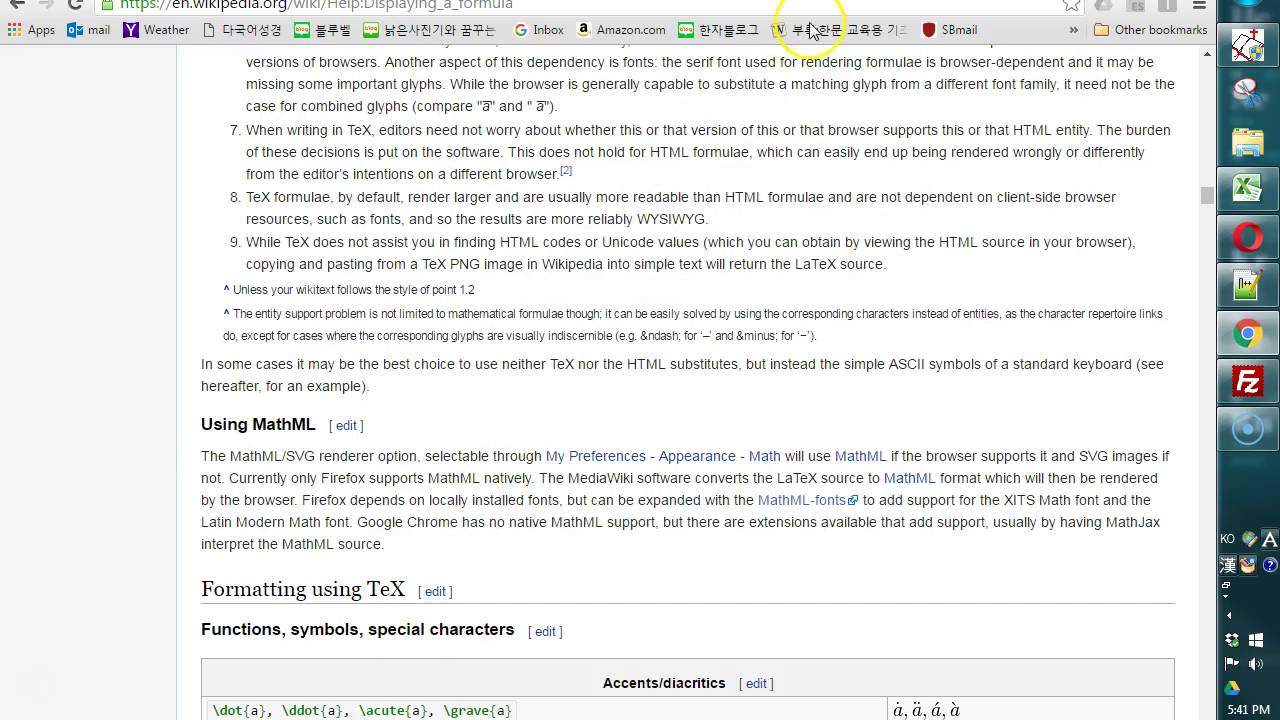Viewport: 1280px width, 720px height.
Task: Open the volume control speaker icon
Action: click(1256, 664)
